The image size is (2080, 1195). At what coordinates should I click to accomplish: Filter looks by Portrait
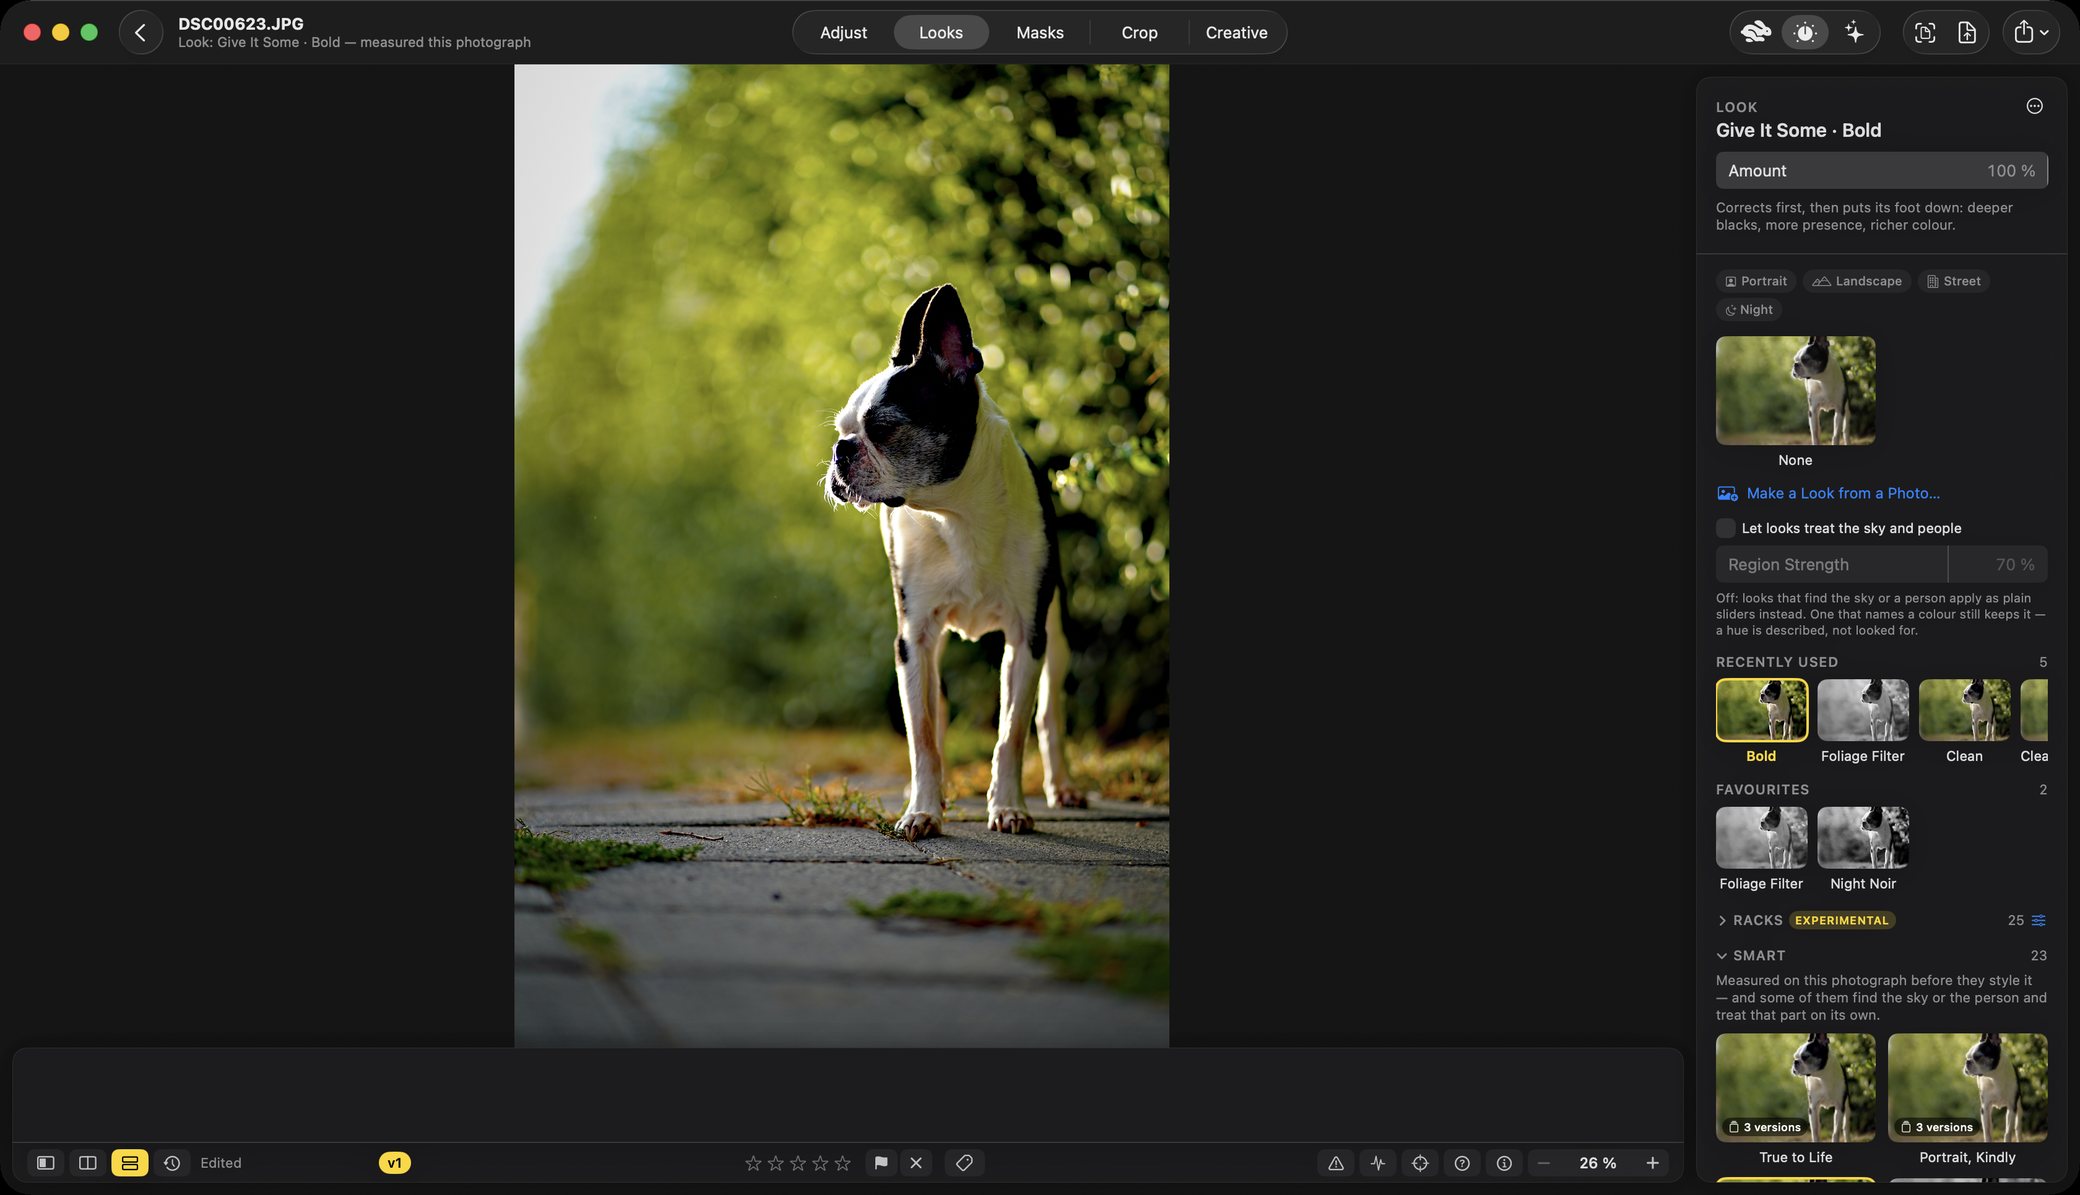pos(1756,281)
